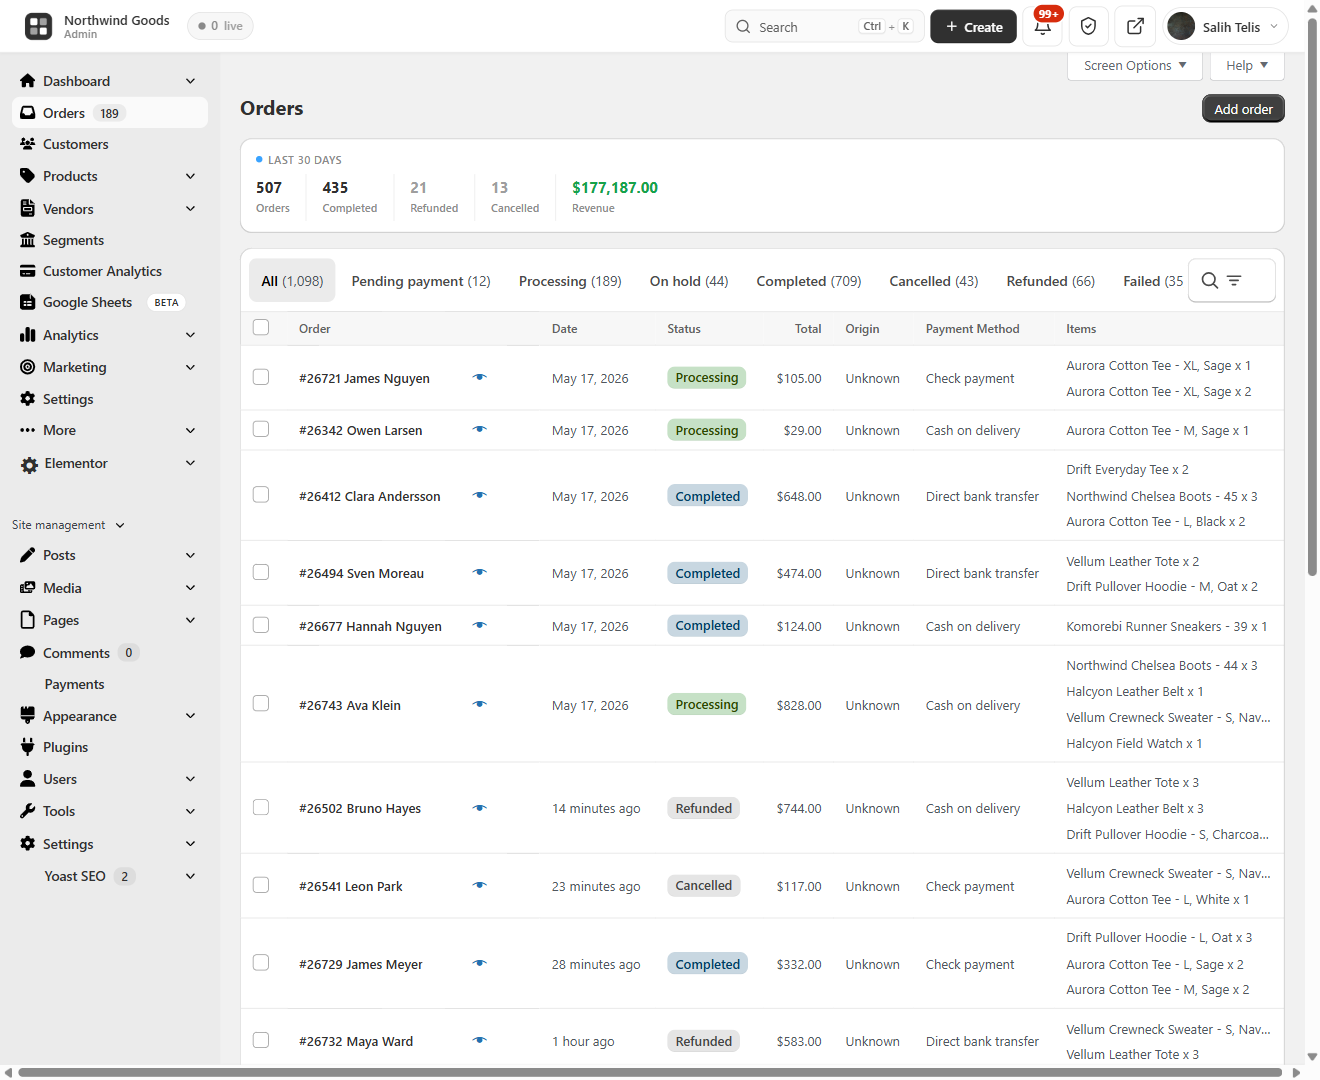Click the Plugins plug icon
This screenshot has width=1320, height=1080.
pyautogui.click(x=28, y=747)
